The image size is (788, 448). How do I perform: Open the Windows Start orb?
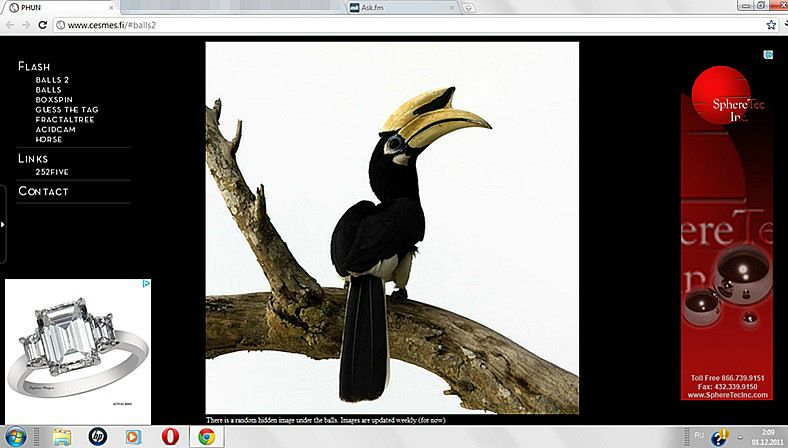[x=15, y=436]
